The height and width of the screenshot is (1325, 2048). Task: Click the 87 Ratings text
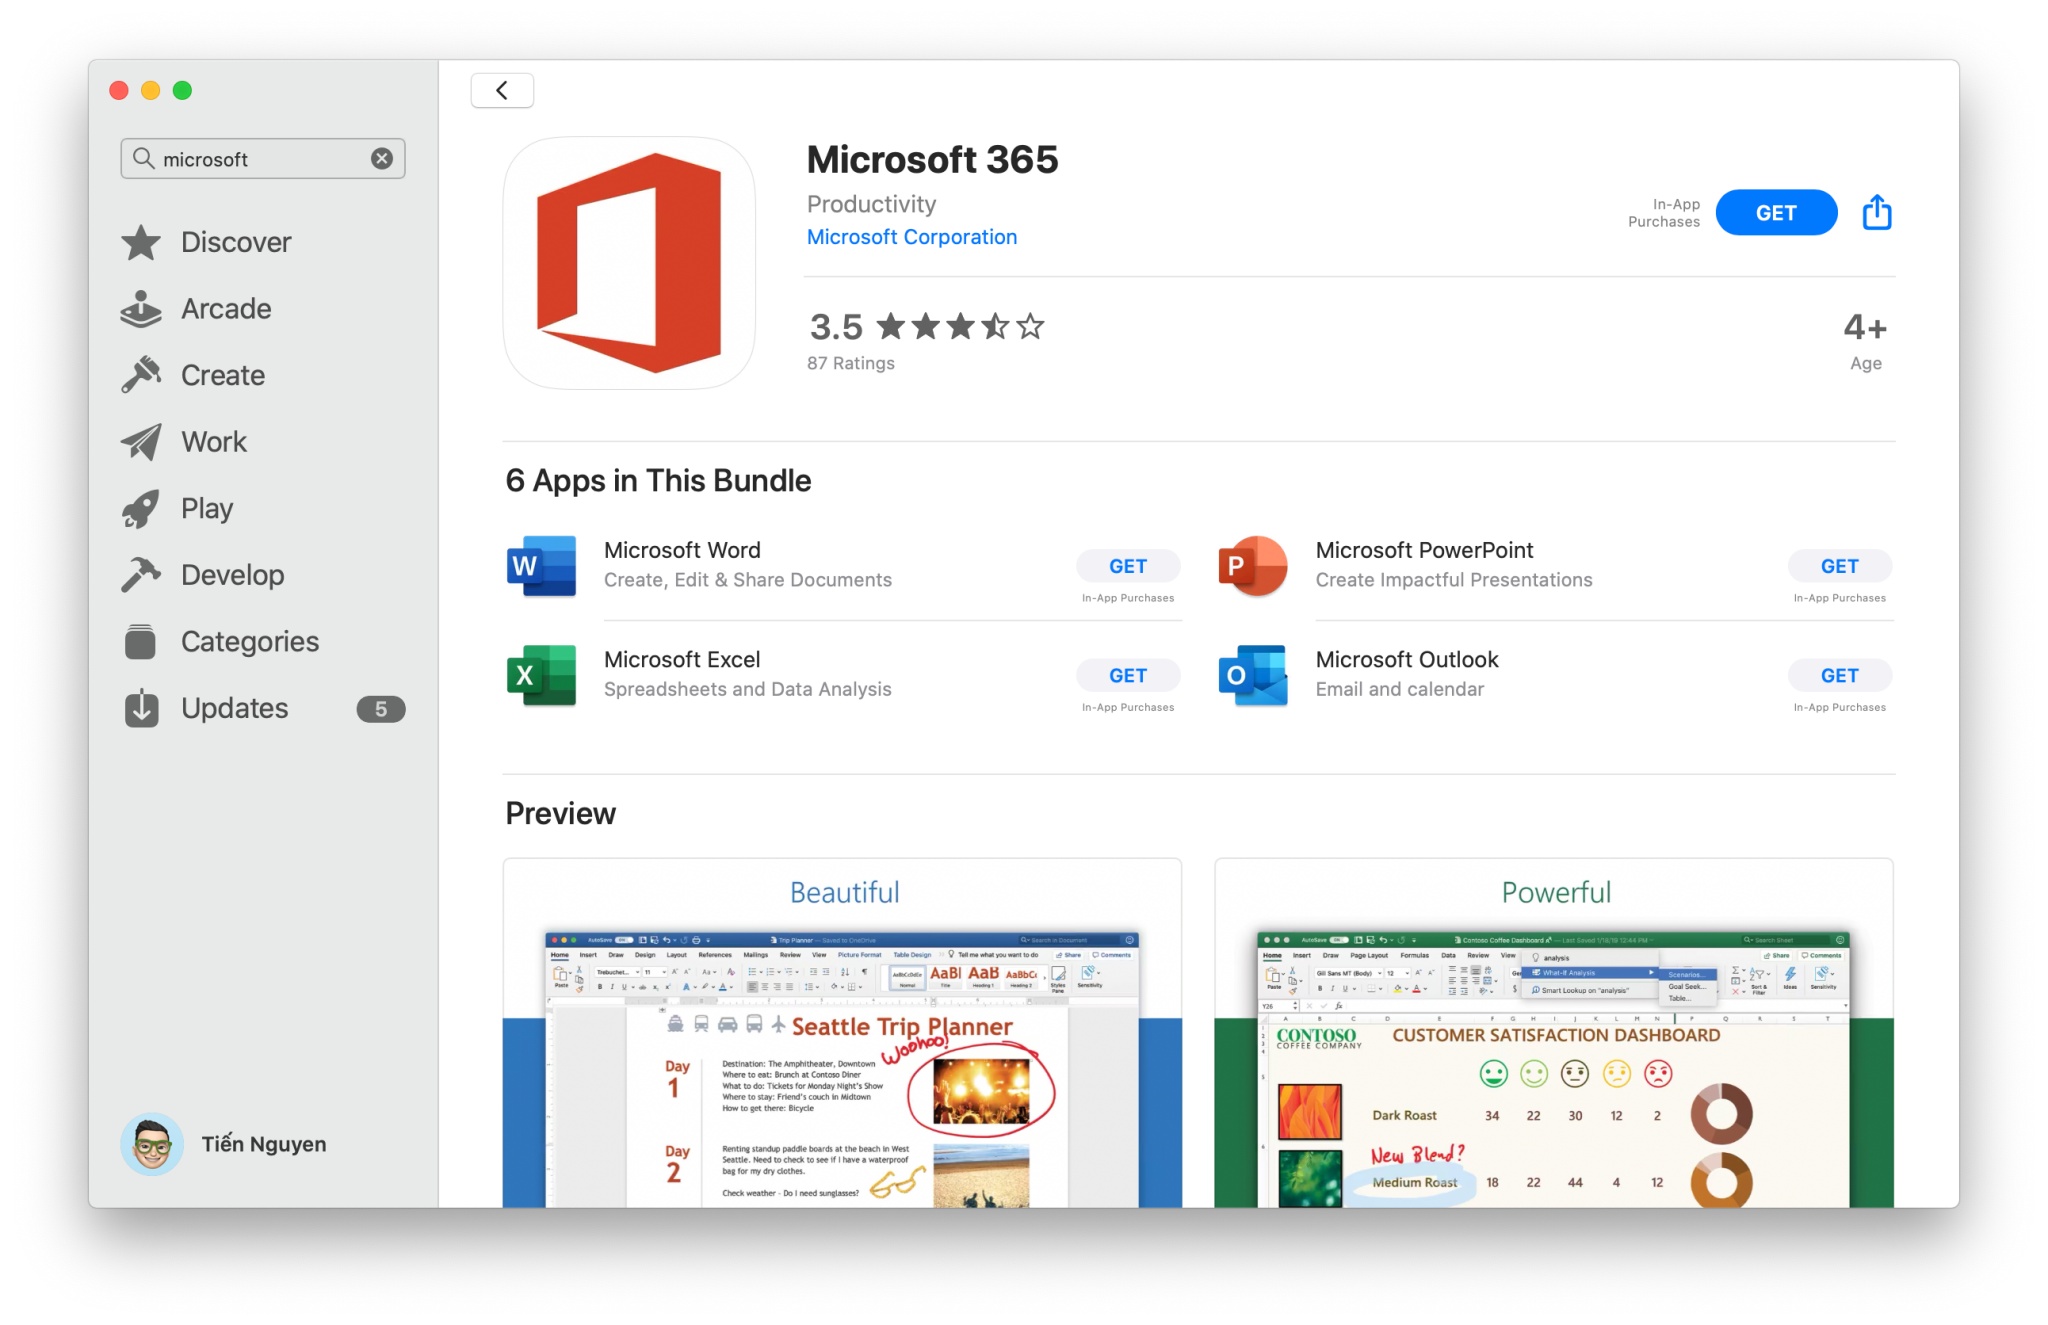(x=851, y=363)
